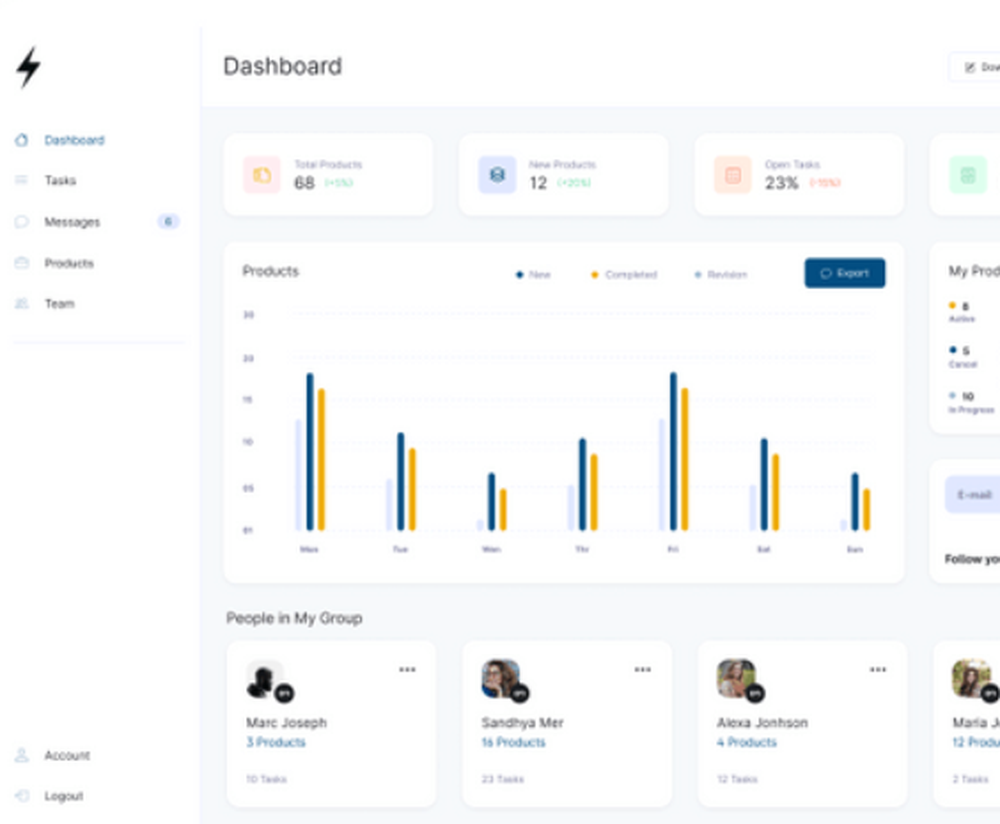1000x824 pixels.
Task: Click the Total Products value 68
Action: coord(304,183)
